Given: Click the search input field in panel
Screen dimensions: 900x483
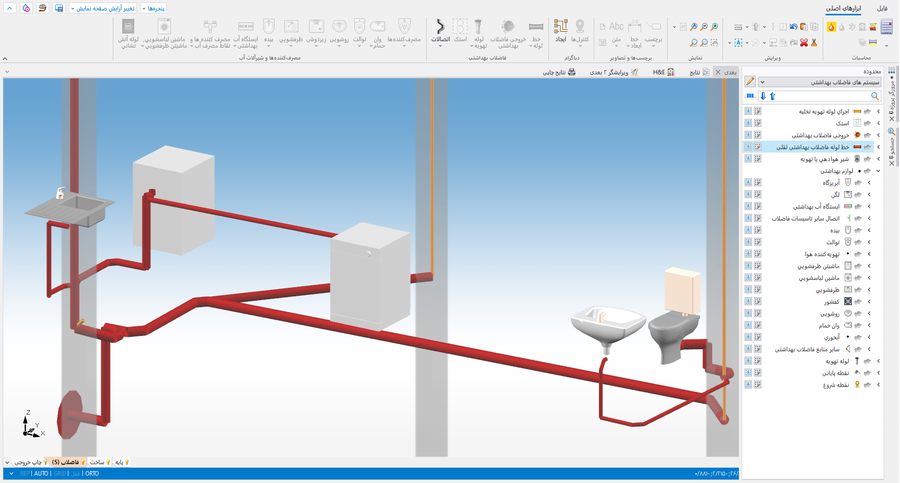Looking at the screenshot, I should click(820, 96).
